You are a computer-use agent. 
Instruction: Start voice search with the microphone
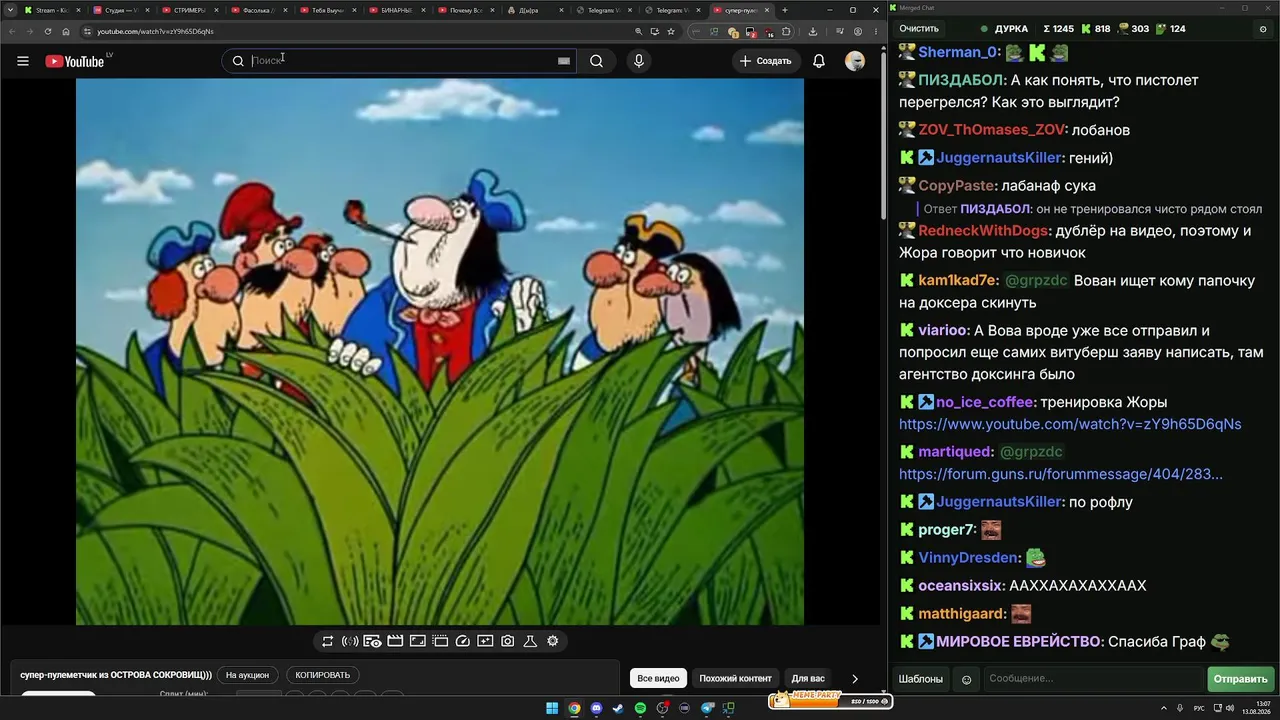pyautogui.click(x=639, y=61)
